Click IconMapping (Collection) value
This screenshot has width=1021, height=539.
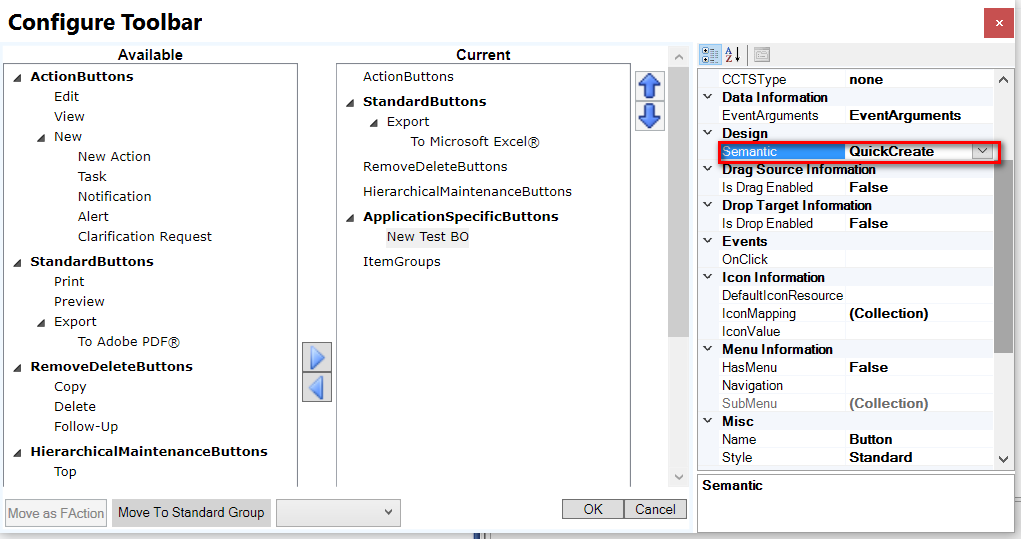[919, 313]
